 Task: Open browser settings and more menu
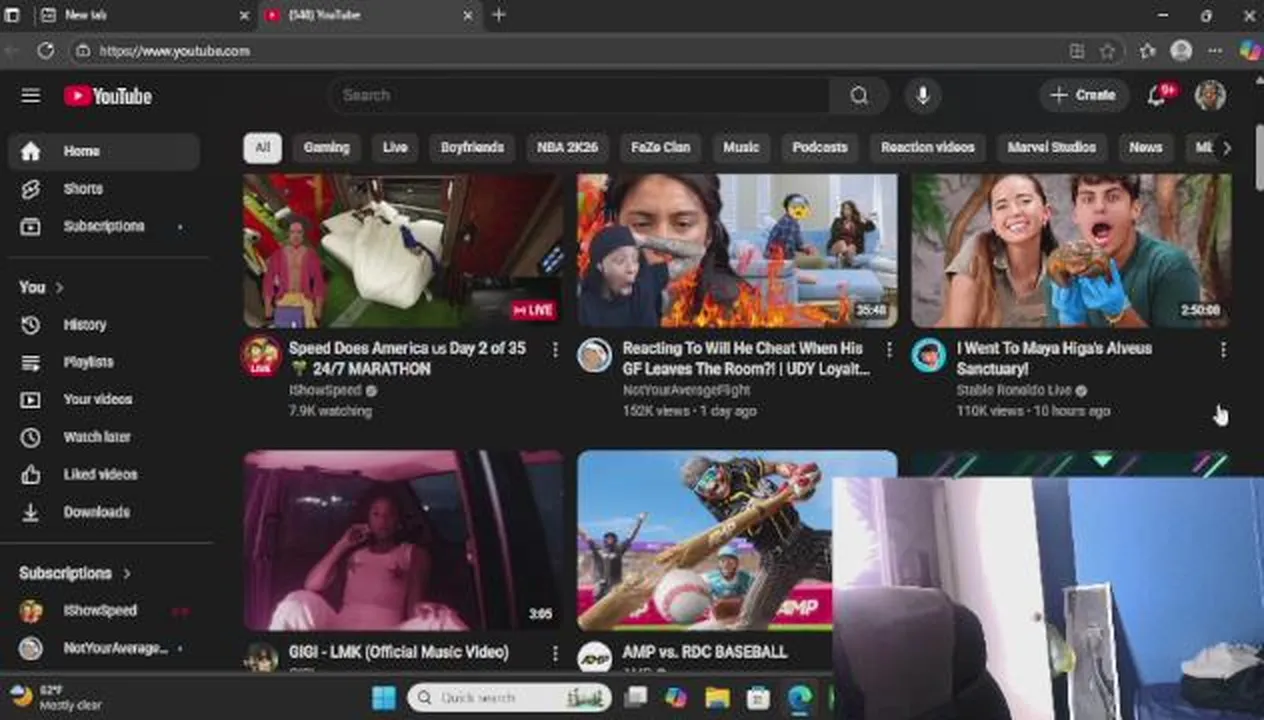click(x=1215, y=51)
